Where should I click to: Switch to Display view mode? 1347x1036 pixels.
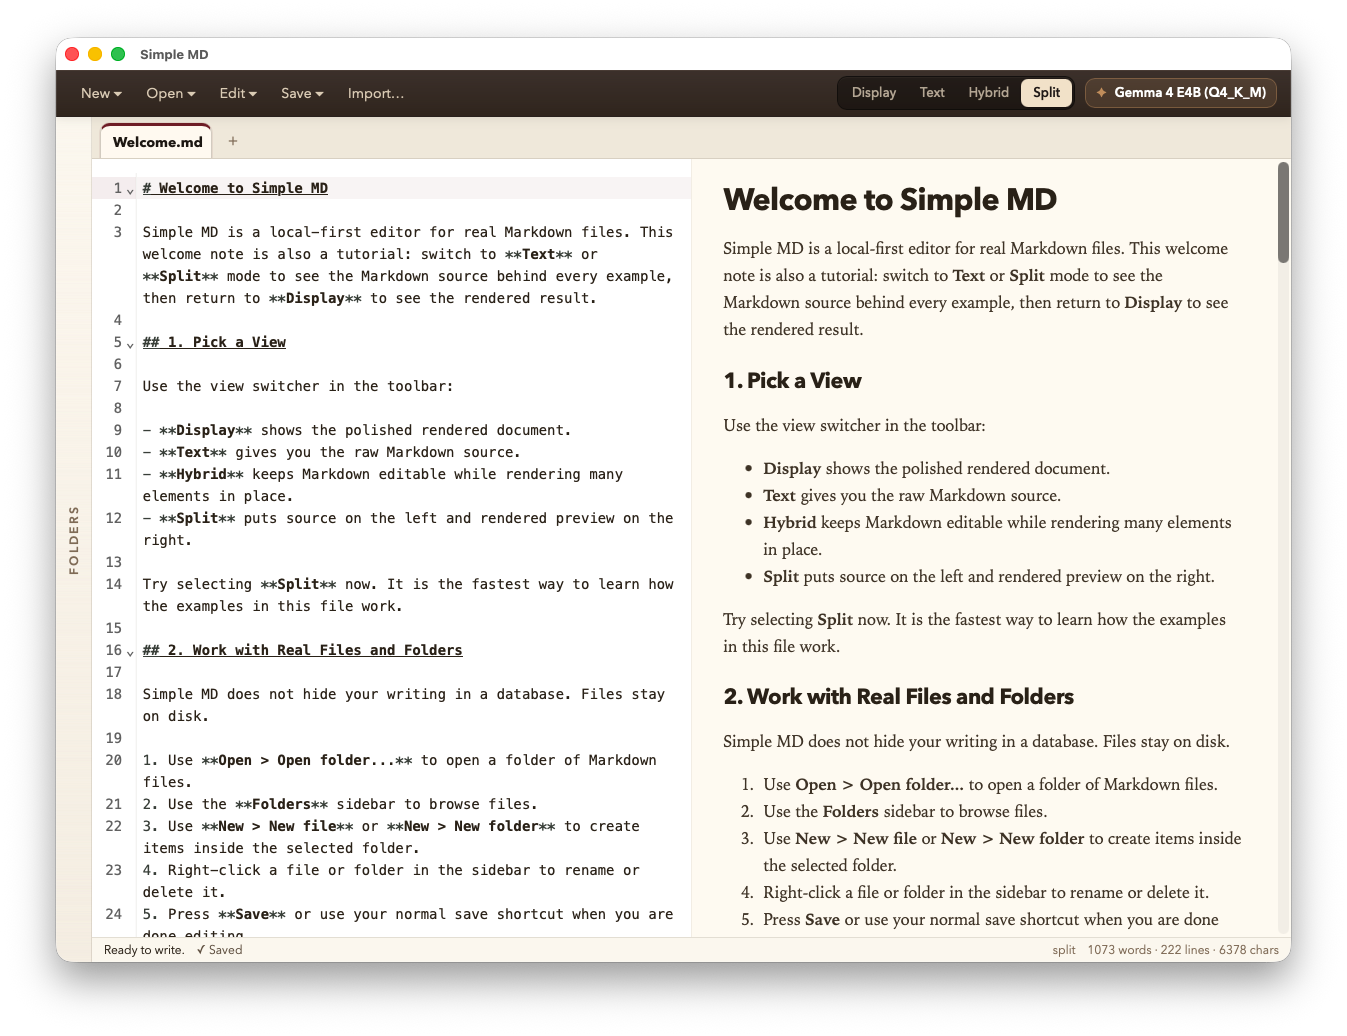click(874, 92)
